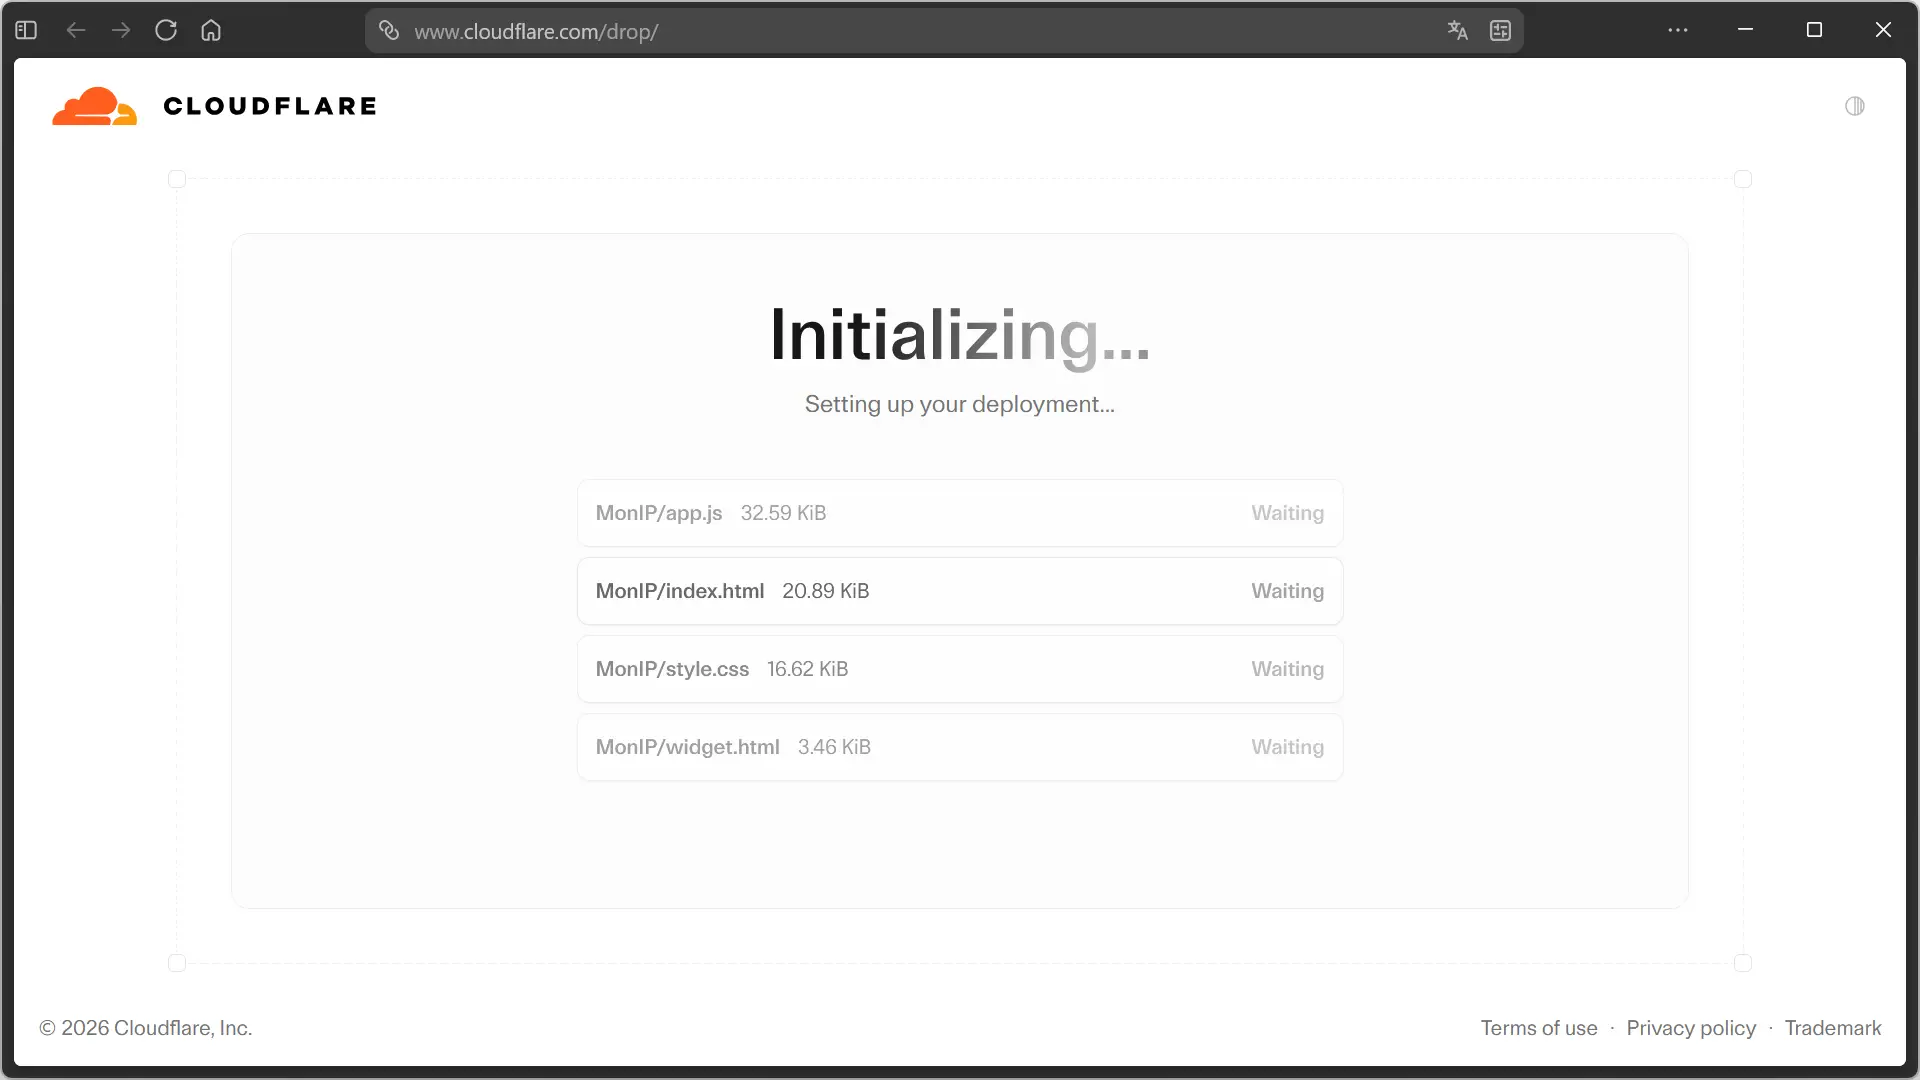Image resolution: width=1920 pixels, height=1080 pixels.
Task: Select the MonIP/app.js file row
Action: (960, 513)
